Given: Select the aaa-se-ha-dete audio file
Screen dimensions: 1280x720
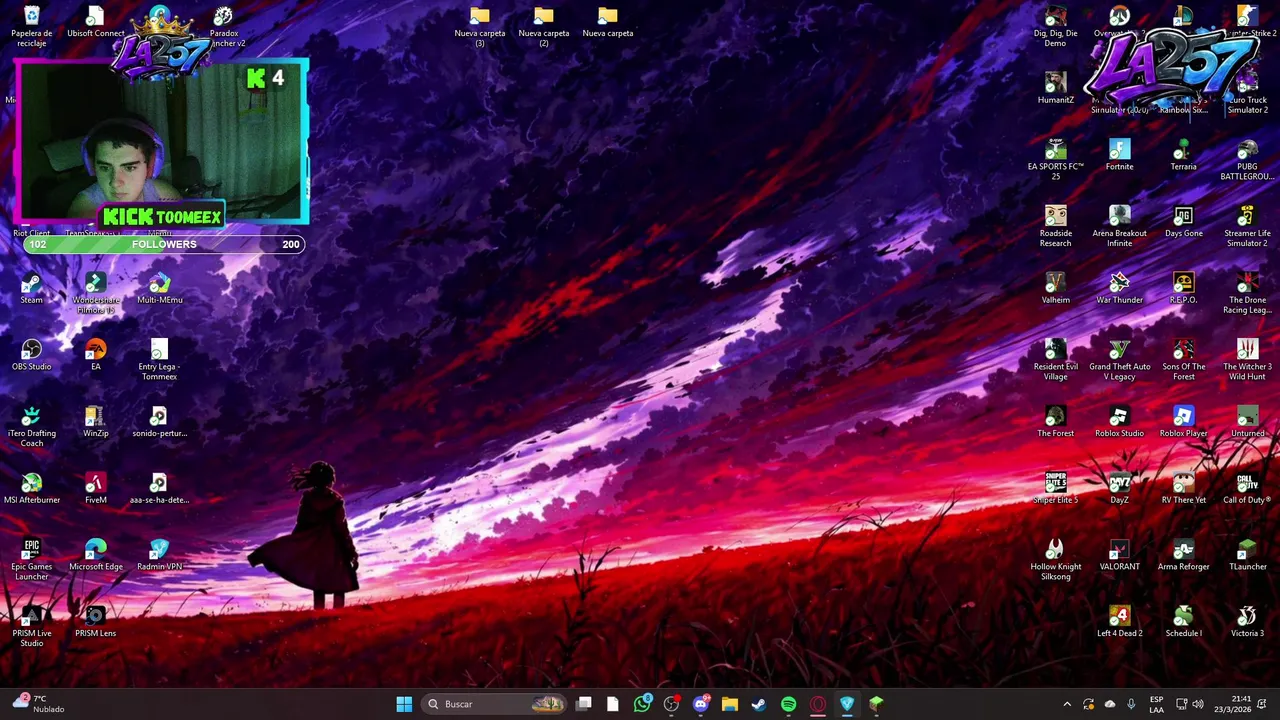Looking at the screenshot, I should tap(160, 489).
